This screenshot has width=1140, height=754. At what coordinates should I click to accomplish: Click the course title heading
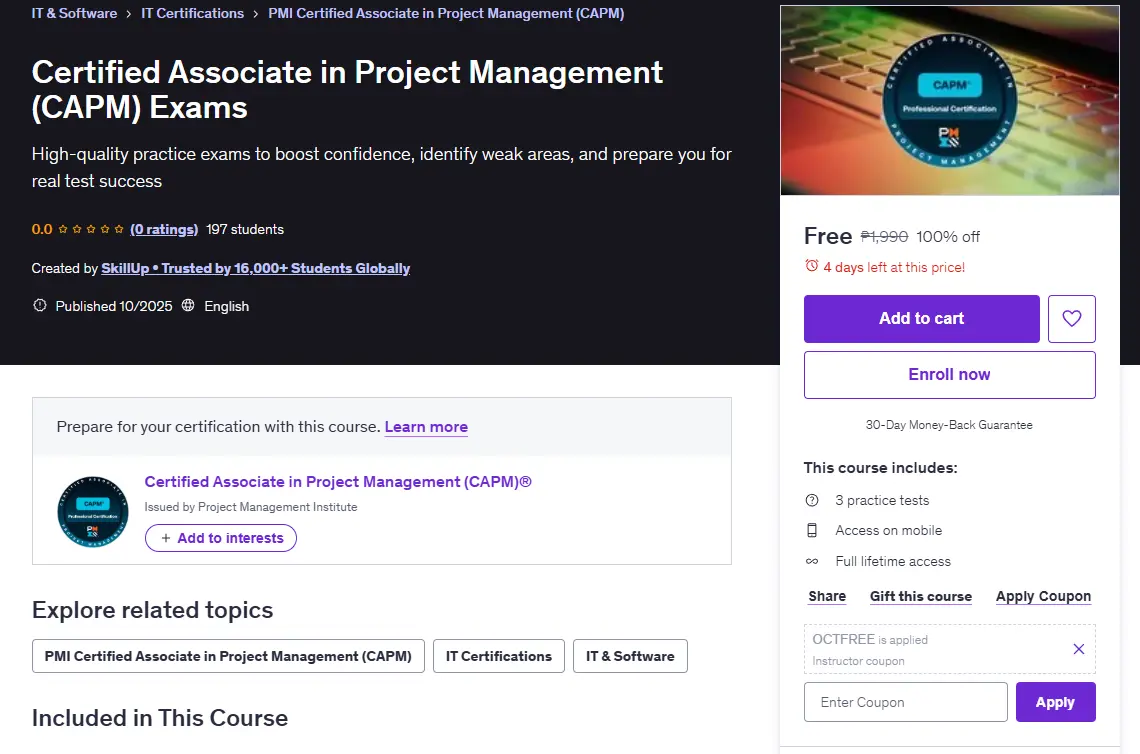pos(347,89)
